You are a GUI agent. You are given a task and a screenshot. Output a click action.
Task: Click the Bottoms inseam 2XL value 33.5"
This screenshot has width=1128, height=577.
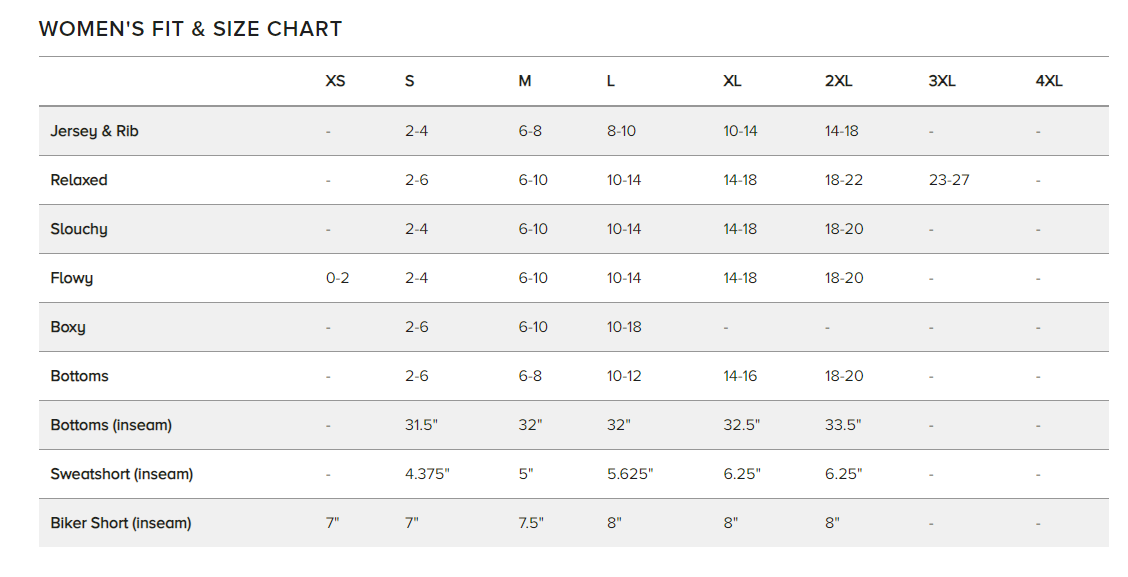[843, 425]
